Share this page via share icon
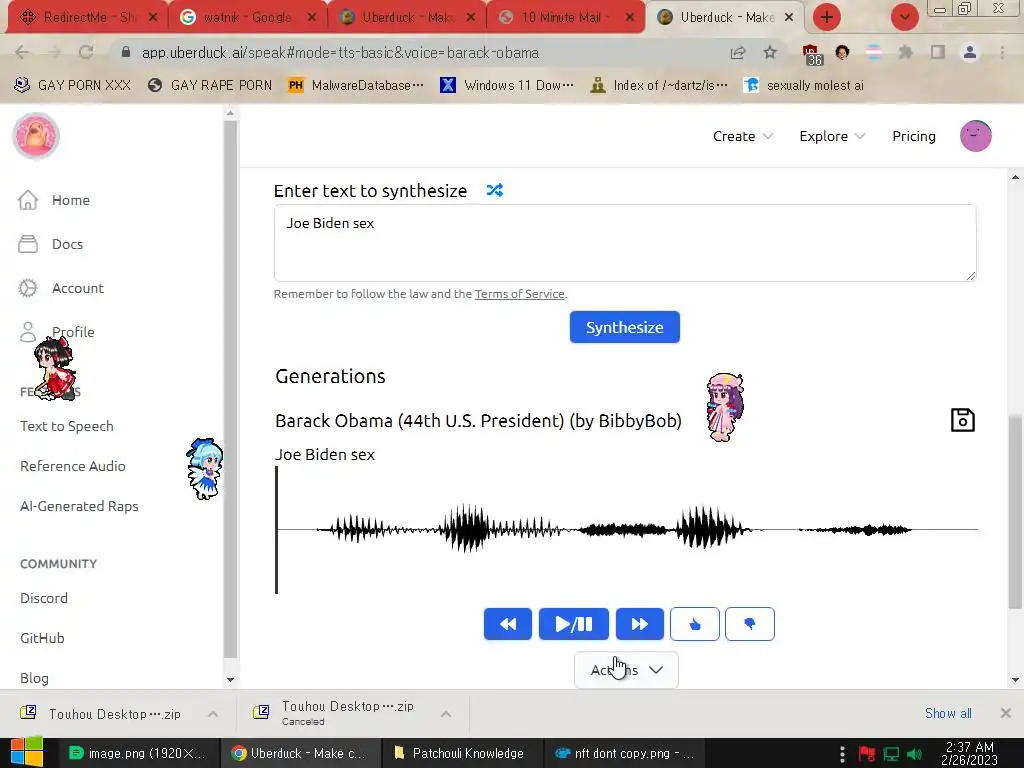 [738, 52]
